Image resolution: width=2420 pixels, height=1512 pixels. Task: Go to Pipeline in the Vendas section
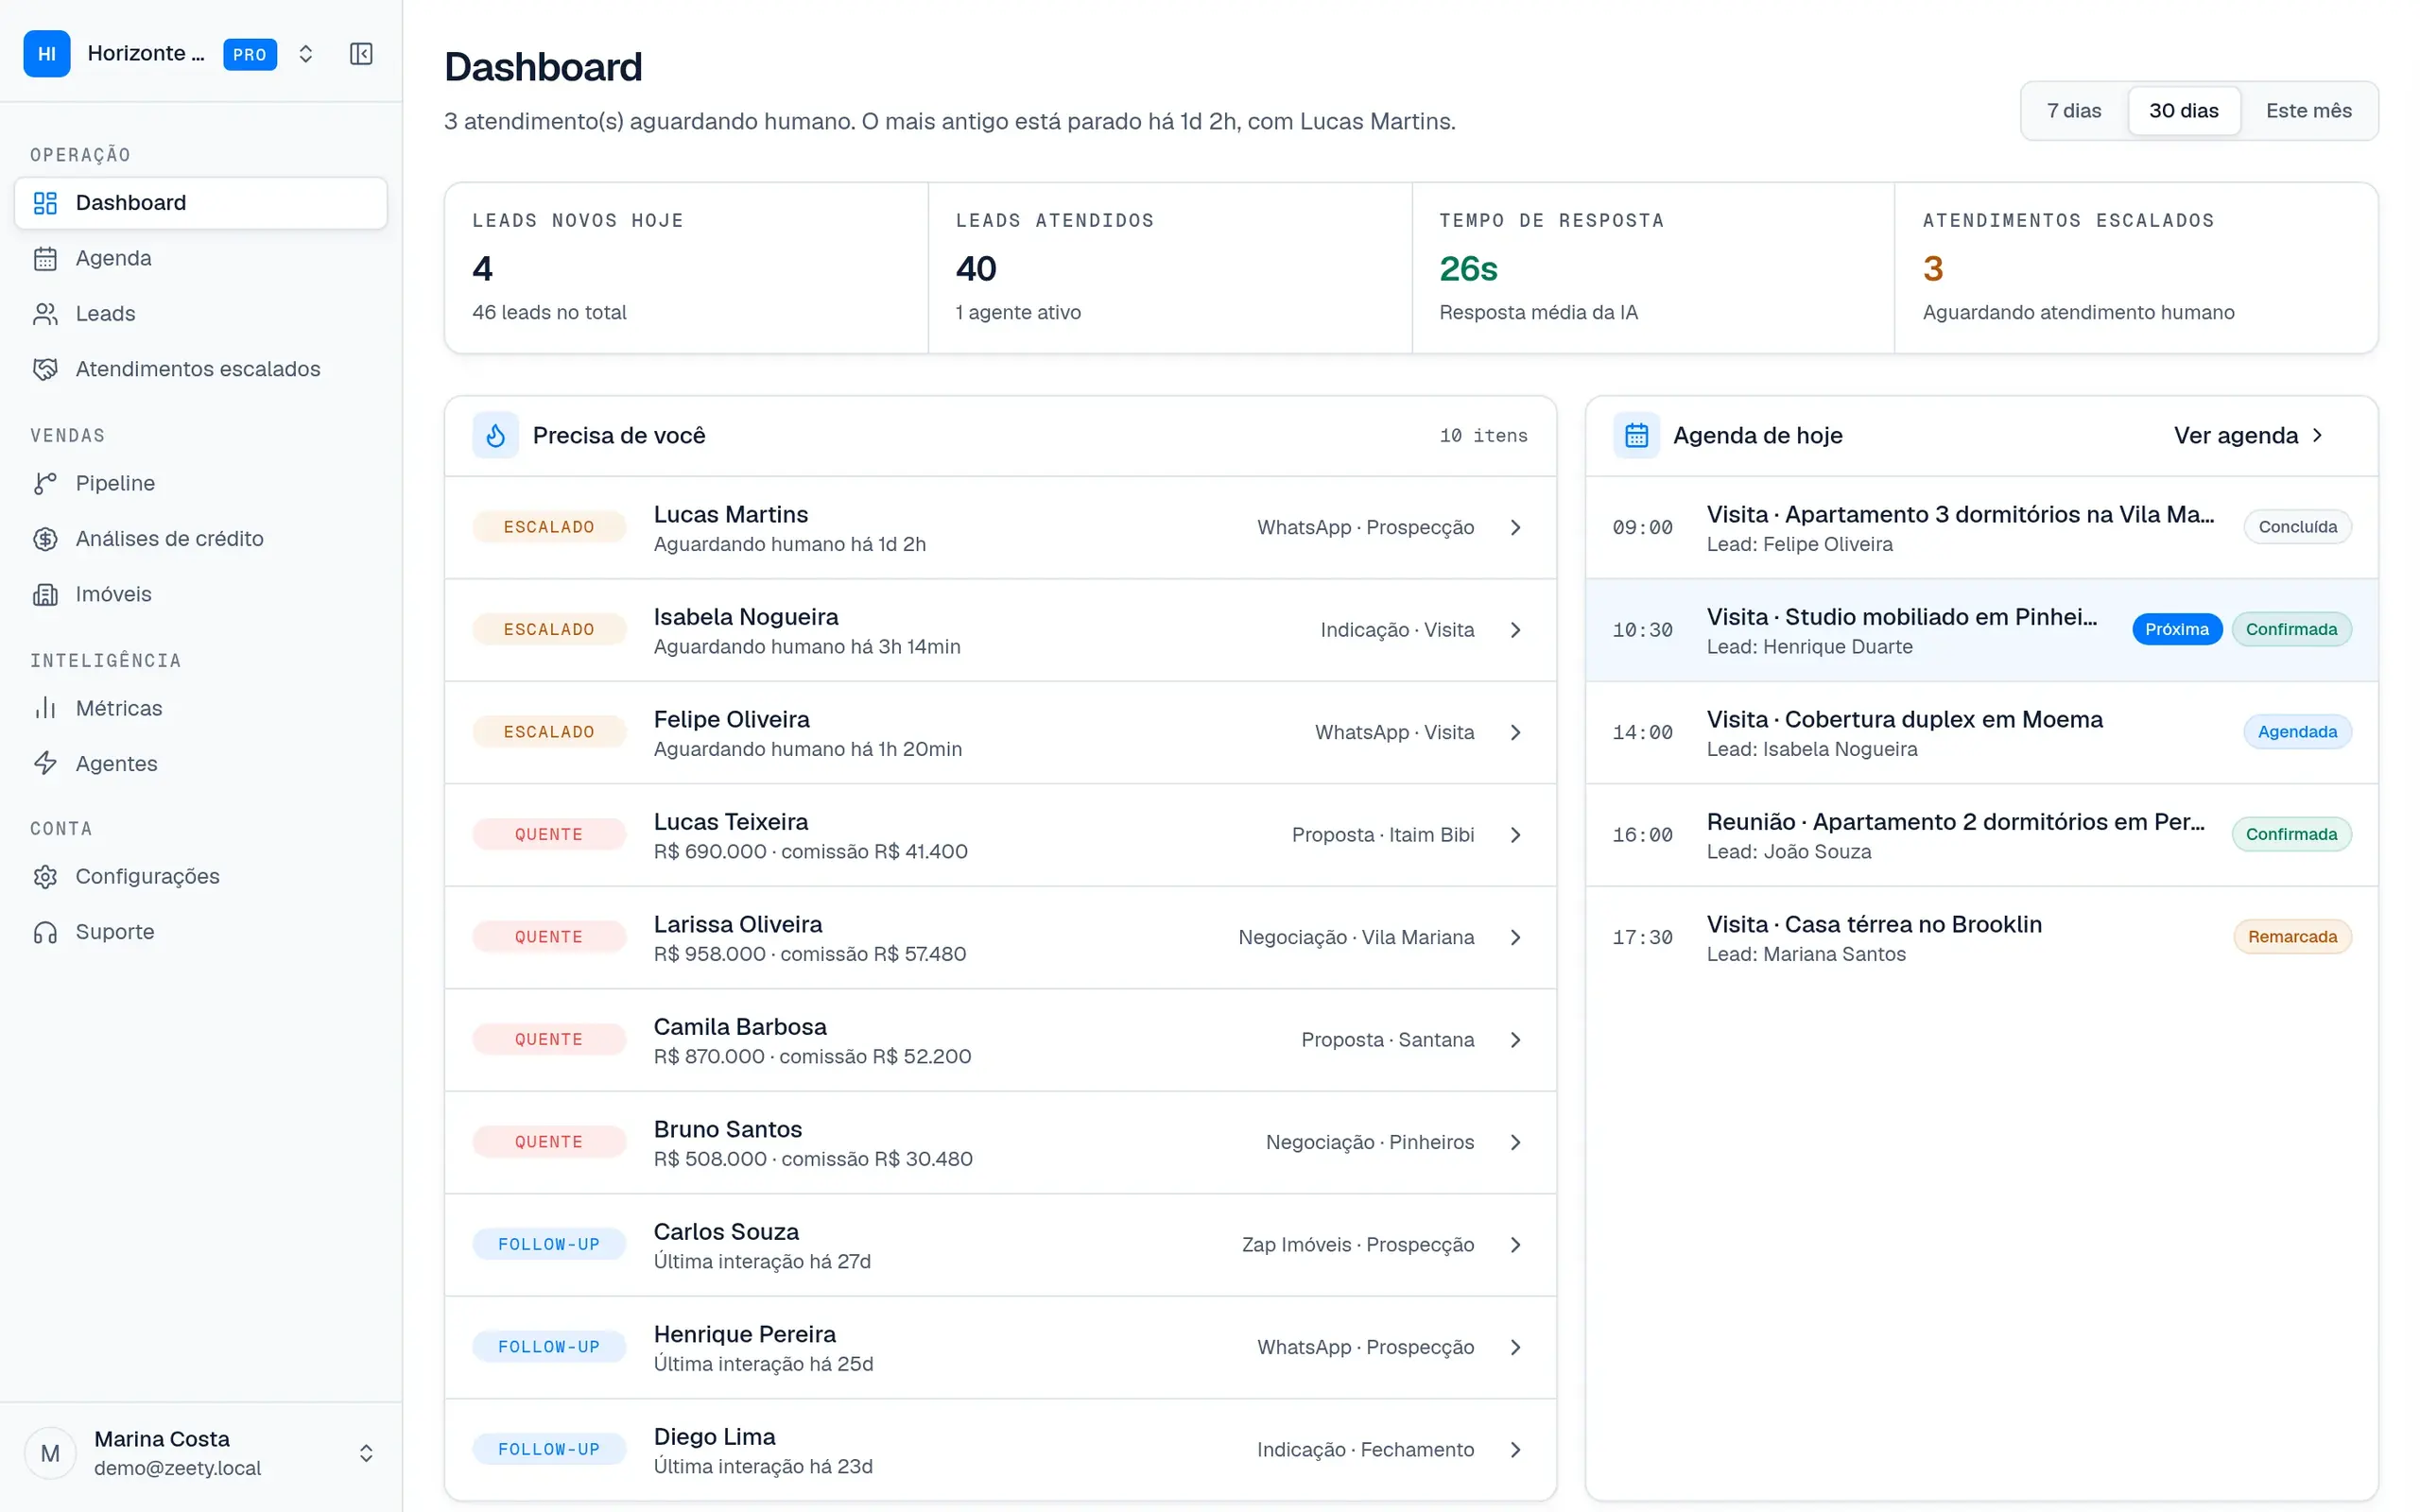click(x=200, y=483)
